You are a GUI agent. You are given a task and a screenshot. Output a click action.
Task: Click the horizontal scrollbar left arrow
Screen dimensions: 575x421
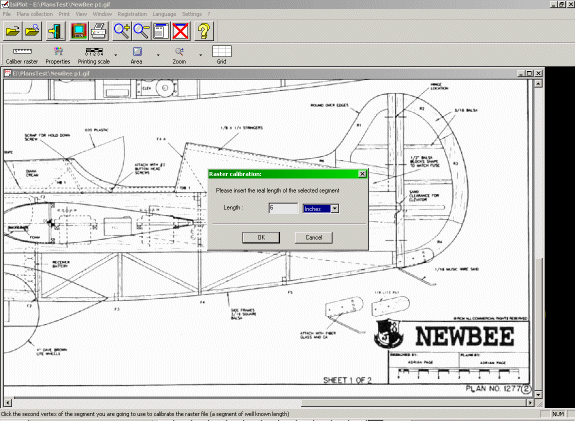pyautogui.click(x=8, y=403)
